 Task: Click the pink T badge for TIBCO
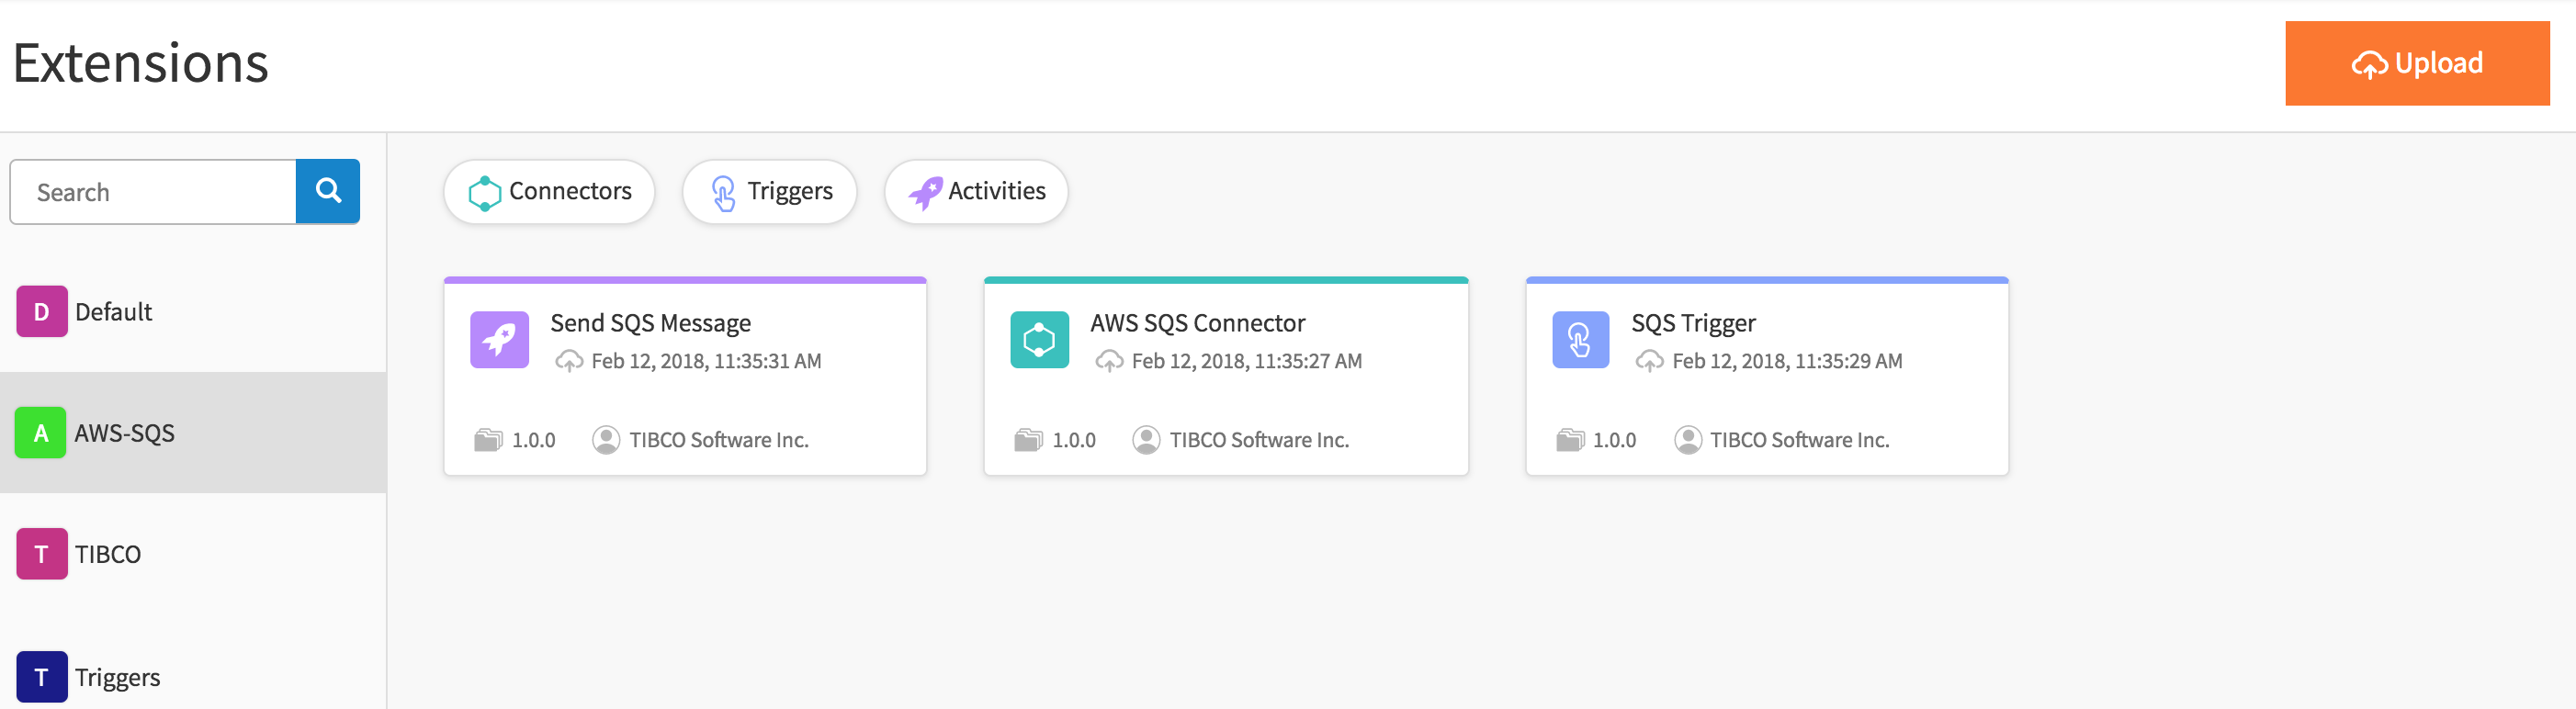[41, 554]
